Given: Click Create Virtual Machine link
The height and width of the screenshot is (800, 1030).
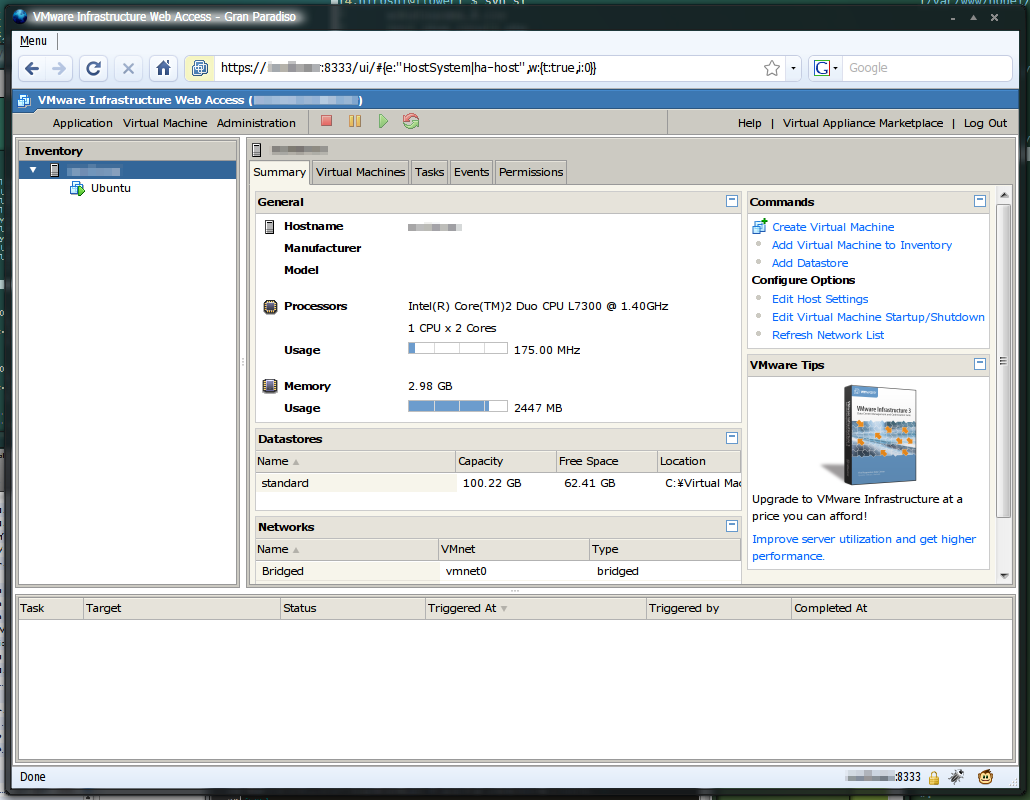Looking at the screenshot, I should 833,227.
